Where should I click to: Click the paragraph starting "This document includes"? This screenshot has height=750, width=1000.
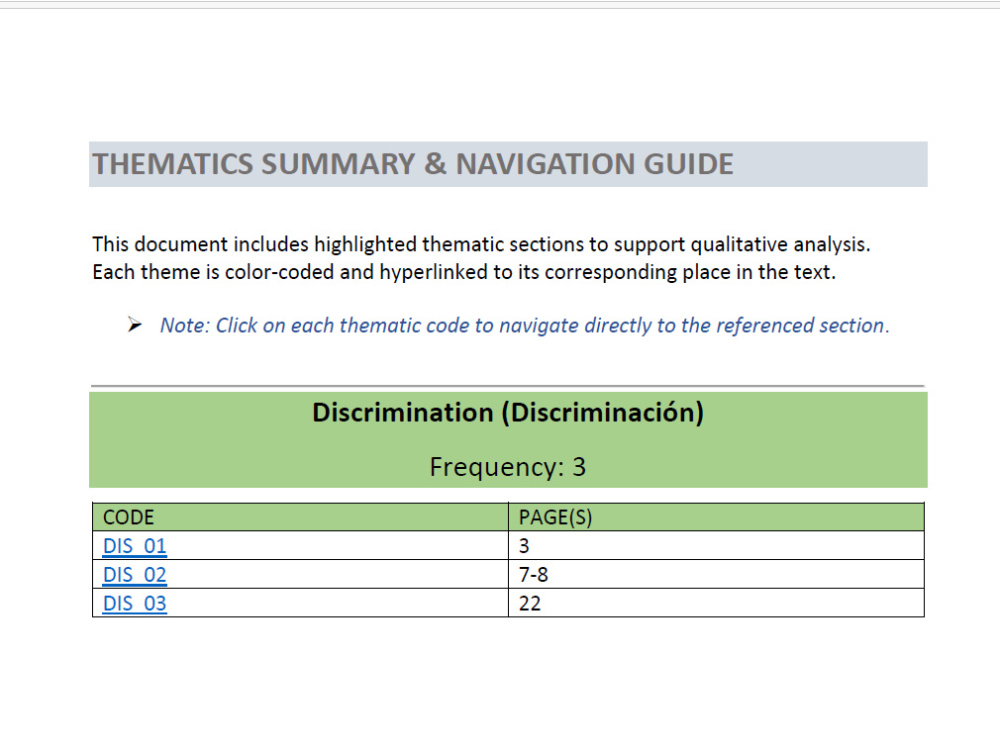point(482,258)
